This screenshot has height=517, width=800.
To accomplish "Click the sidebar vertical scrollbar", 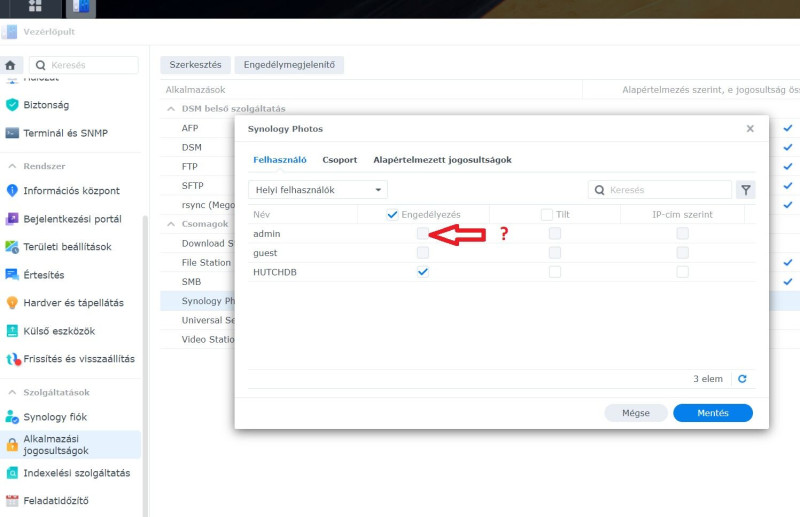I will pos(145,366).
